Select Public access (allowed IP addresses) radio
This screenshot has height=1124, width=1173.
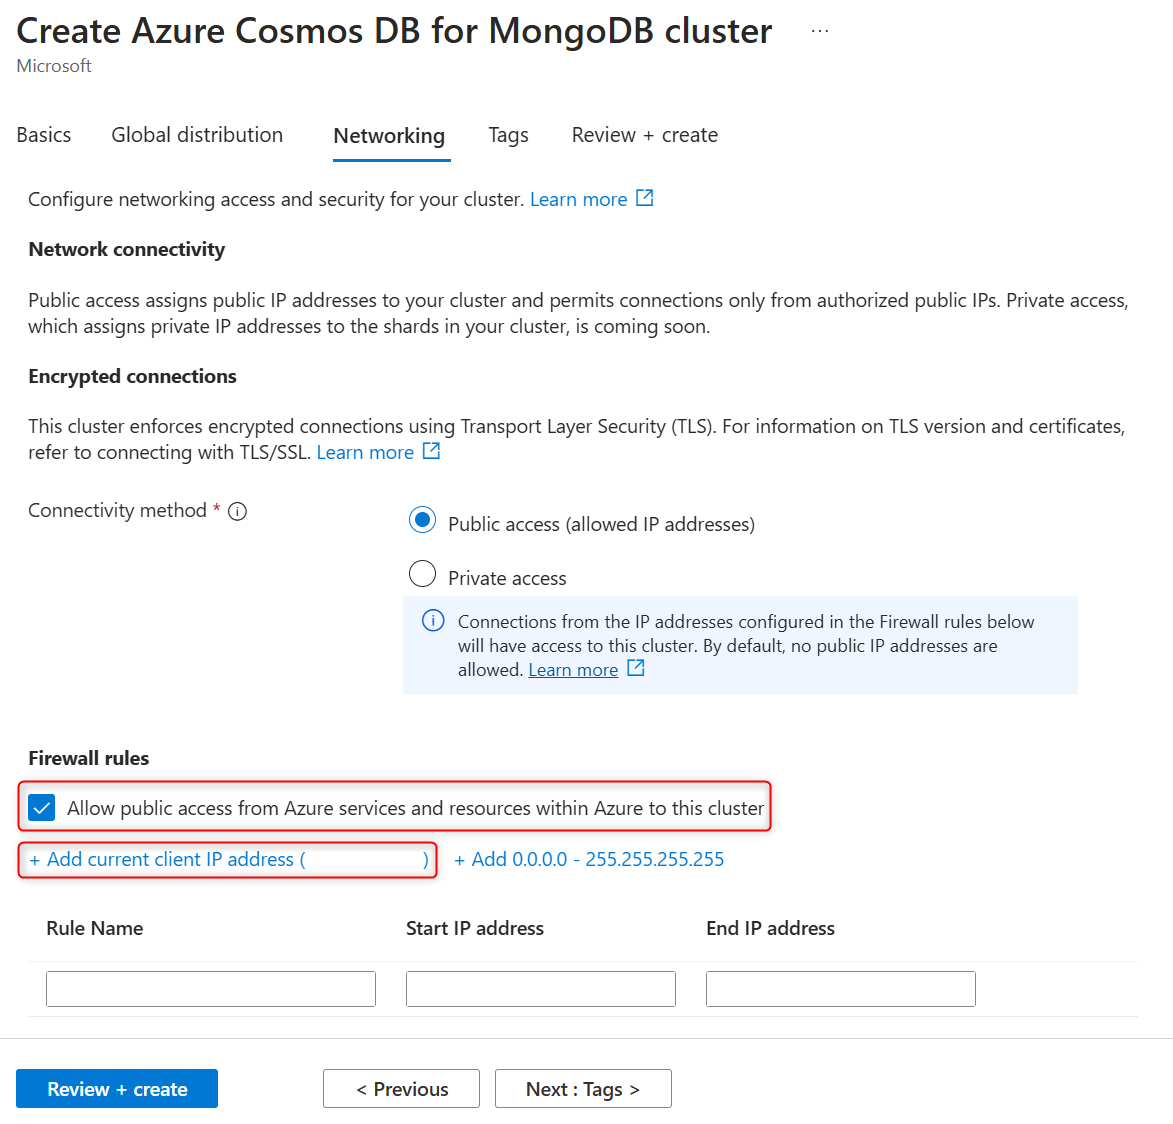click(423, 520)
